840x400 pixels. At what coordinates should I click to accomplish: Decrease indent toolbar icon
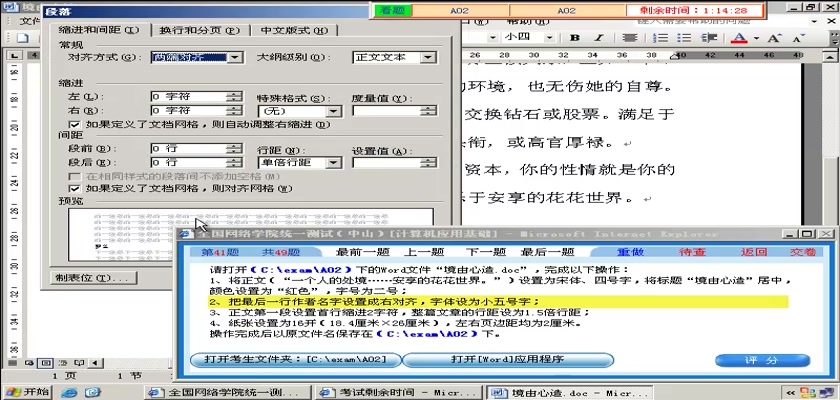click(709, 37)
